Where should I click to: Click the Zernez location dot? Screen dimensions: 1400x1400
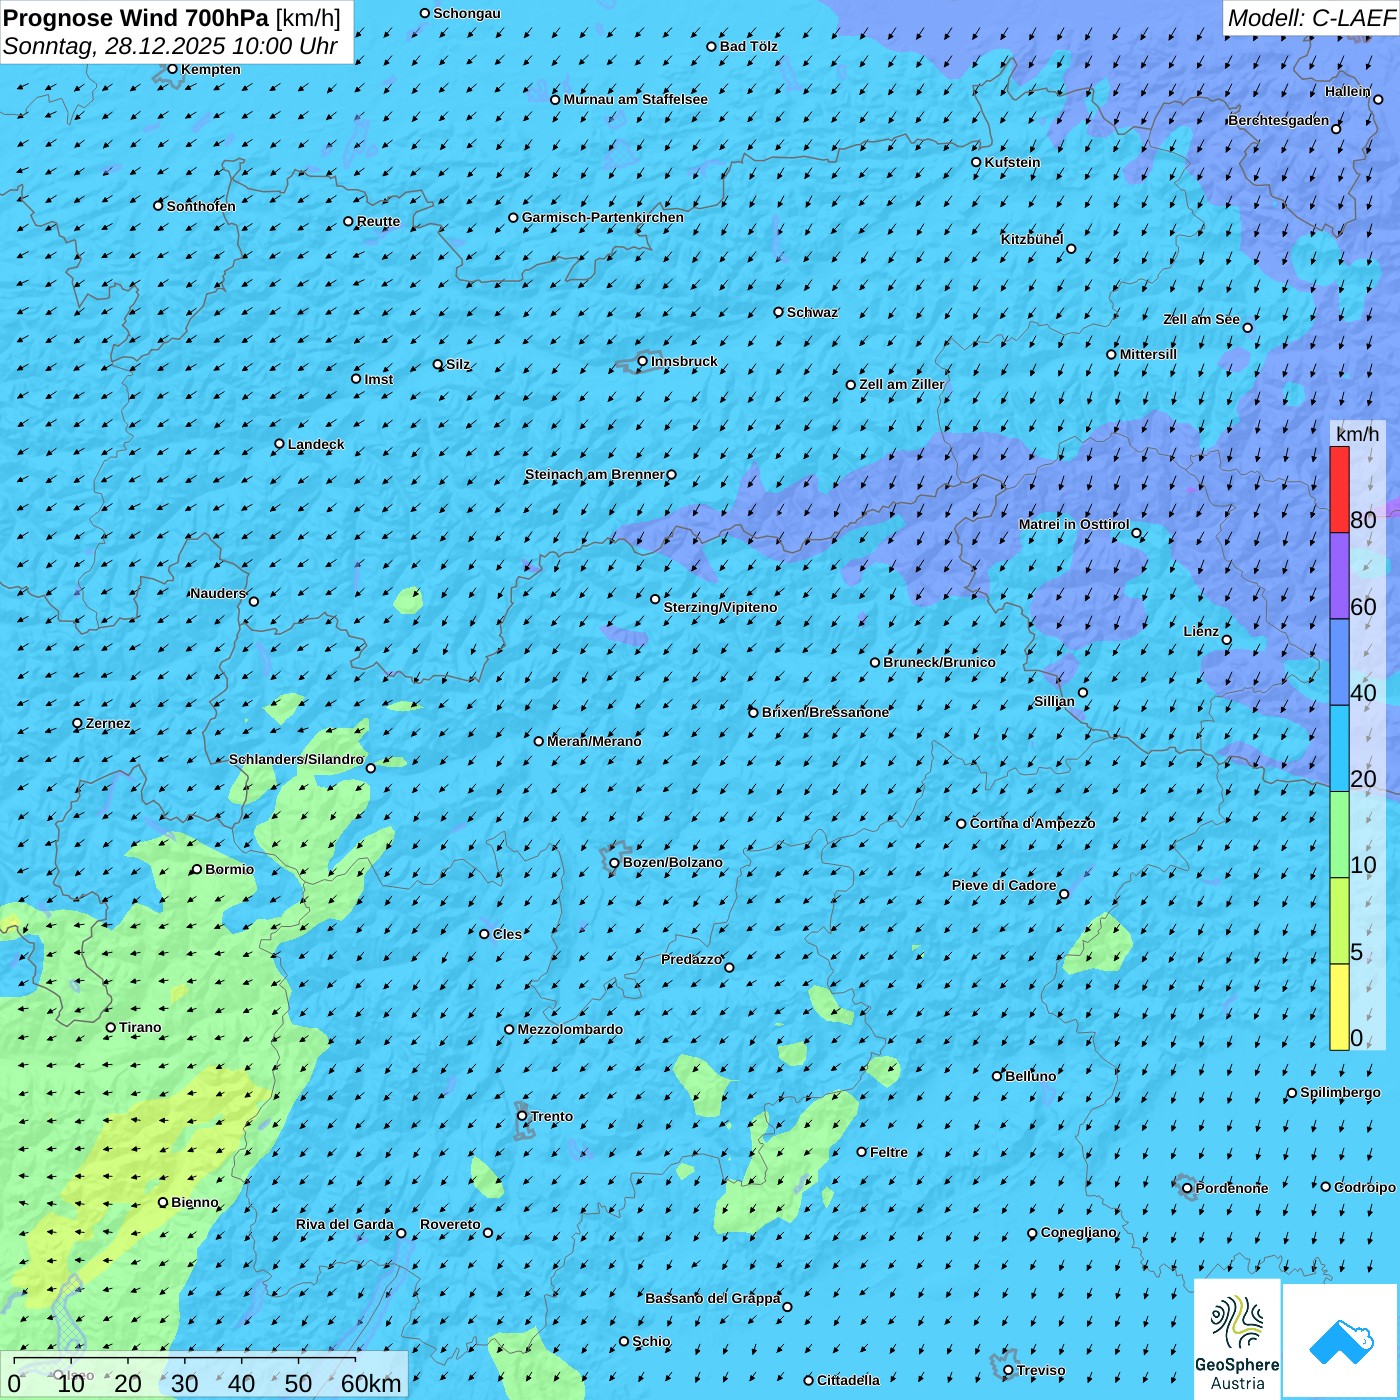click(78, 723)
